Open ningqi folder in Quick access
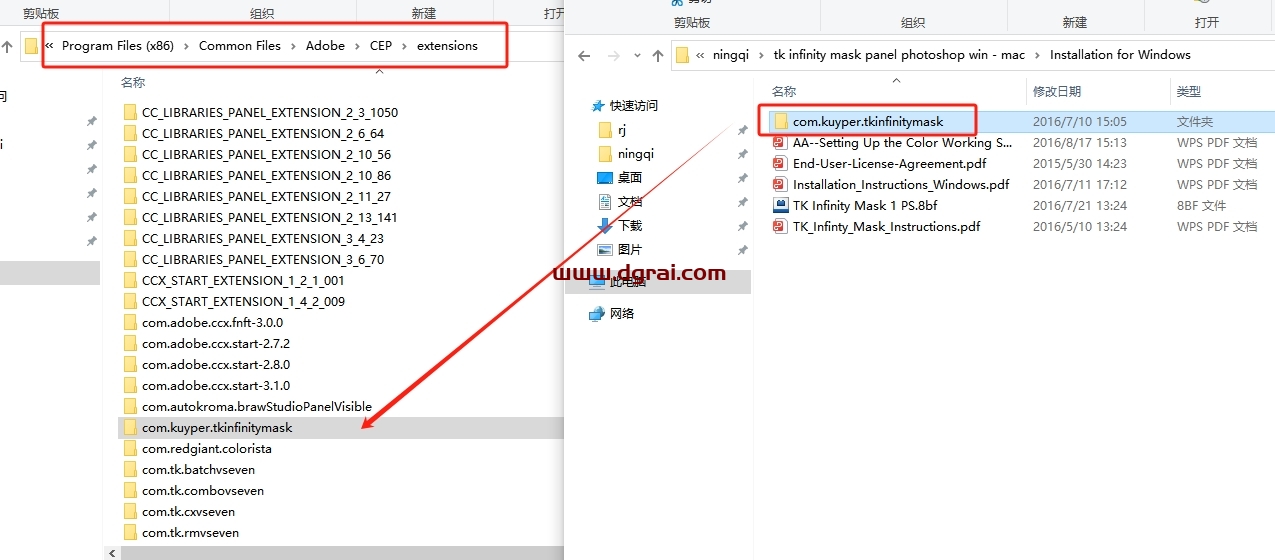Viewport: 1275px width, 560px height. click(636, 154)
